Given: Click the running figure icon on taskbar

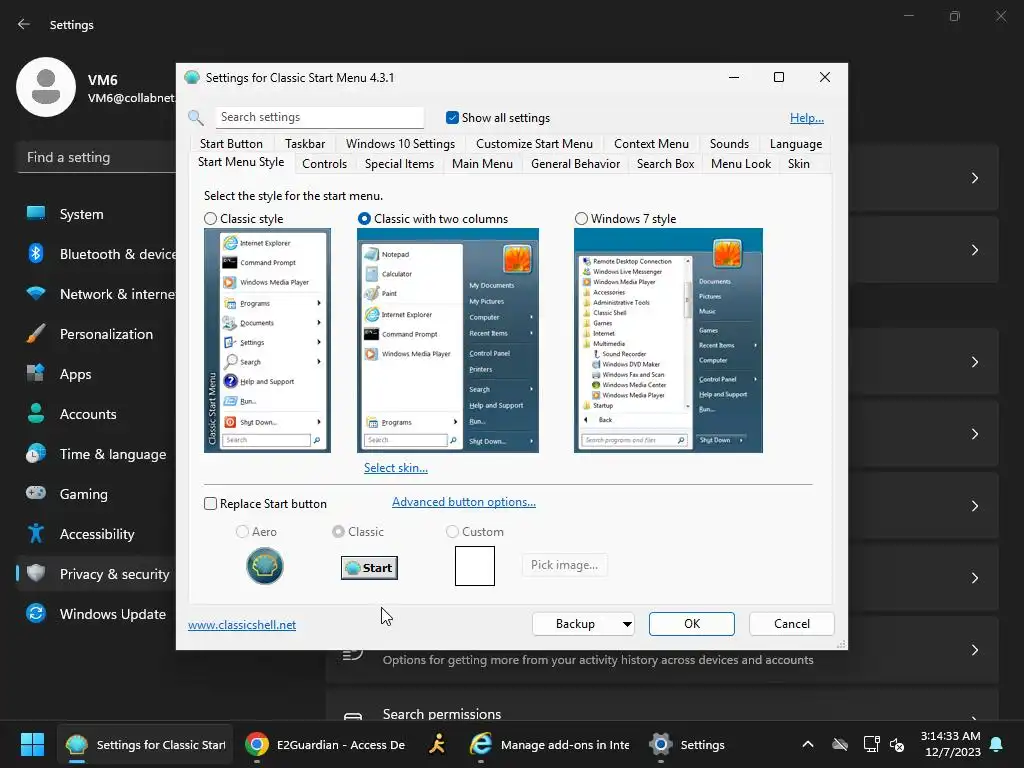Looking at the screenshot, I should pos(437,744).
